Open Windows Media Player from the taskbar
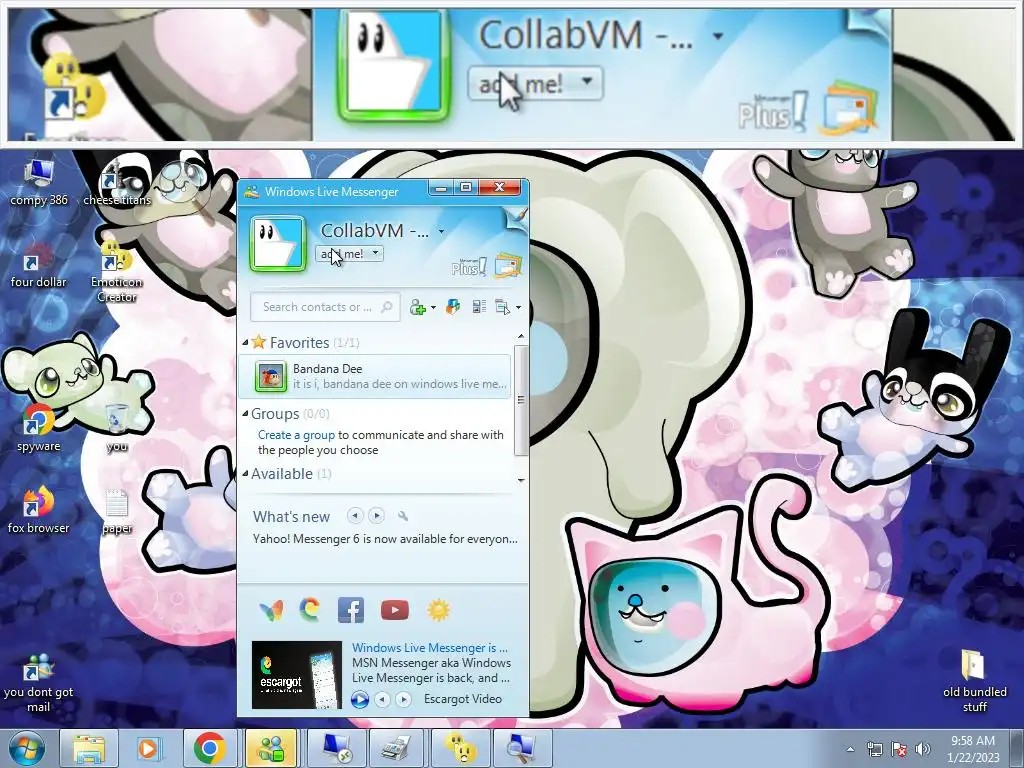This screenshot has width=1024, height=768. tap(148, 748)
